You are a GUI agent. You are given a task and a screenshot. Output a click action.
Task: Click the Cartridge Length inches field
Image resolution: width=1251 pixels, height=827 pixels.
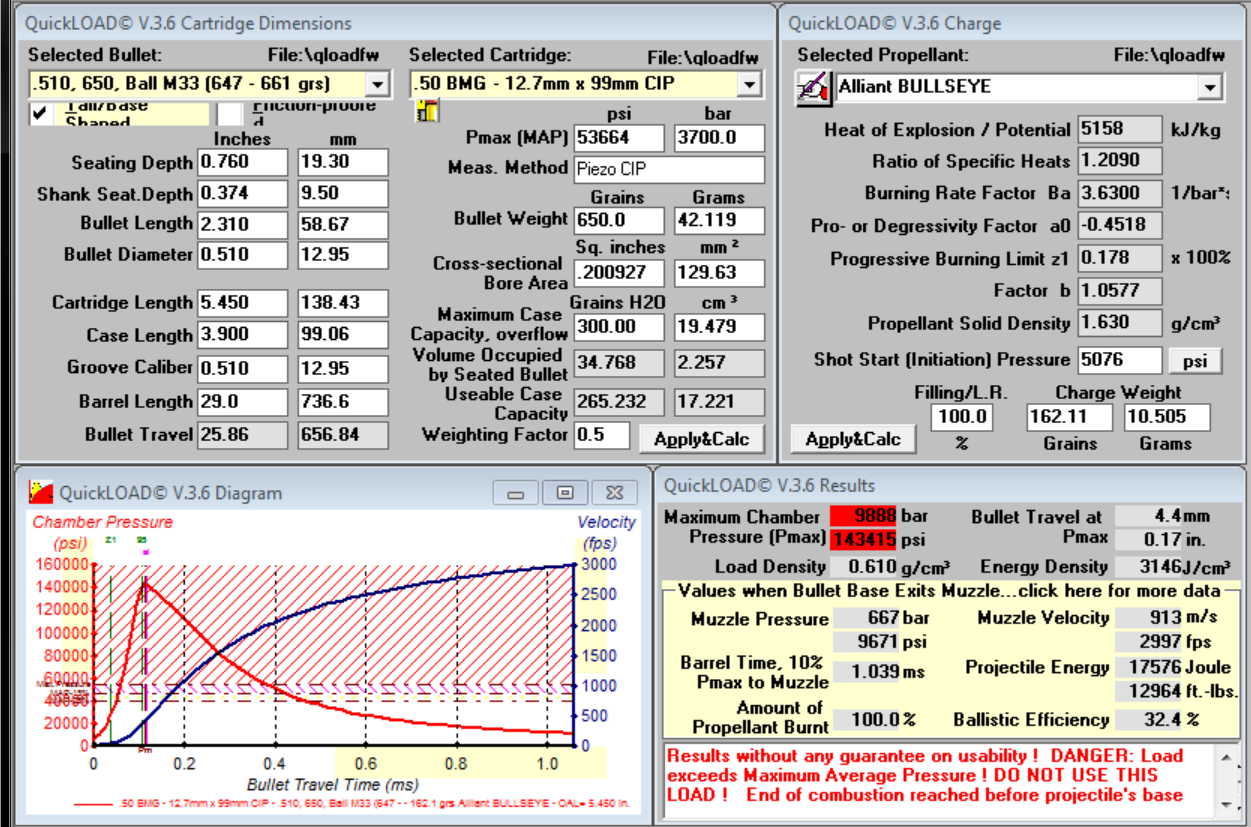point(243,303)
